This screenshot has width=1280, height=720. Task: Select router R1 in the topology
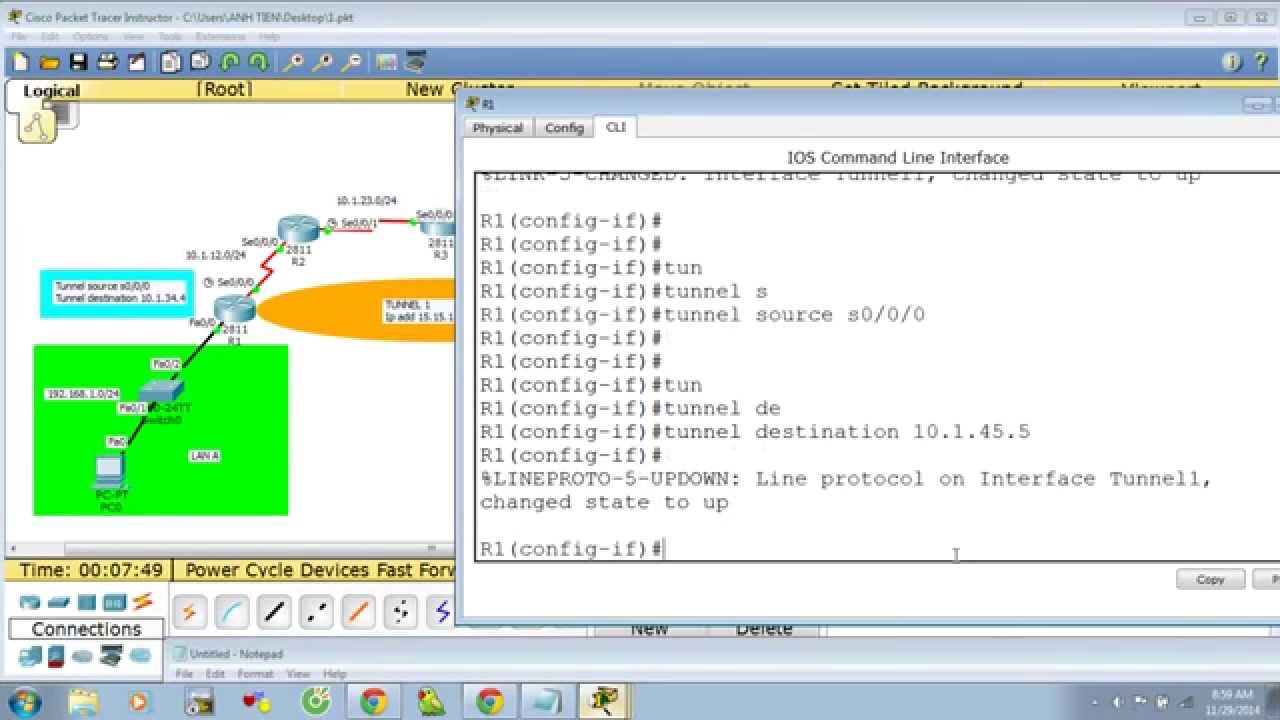(x=235, y=309)
